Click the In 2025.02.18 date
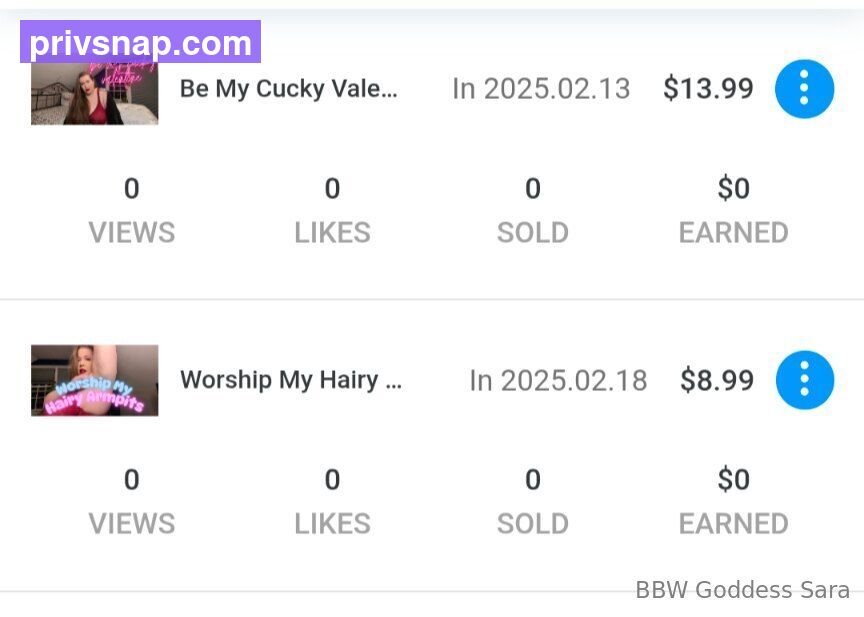Viewport: 864px width, 617px height. 558,380
